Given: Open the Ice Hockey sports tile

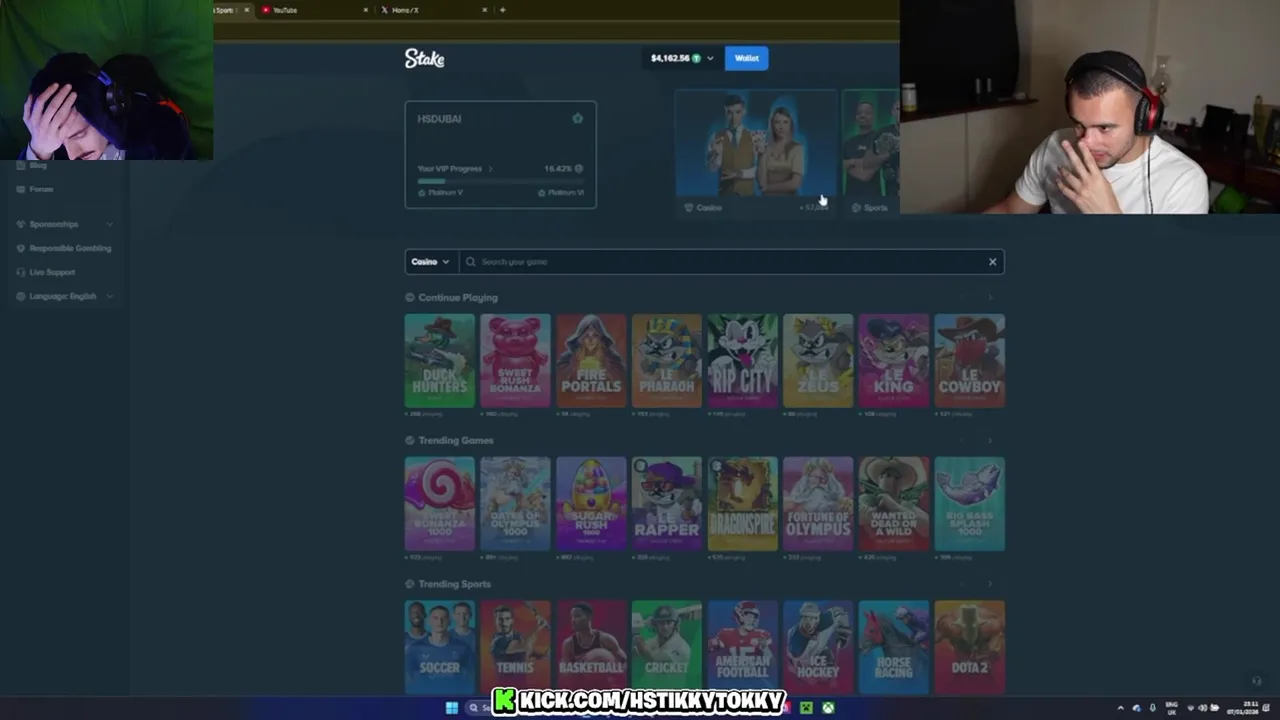Looking at the screenshot, I should (818, 646).
